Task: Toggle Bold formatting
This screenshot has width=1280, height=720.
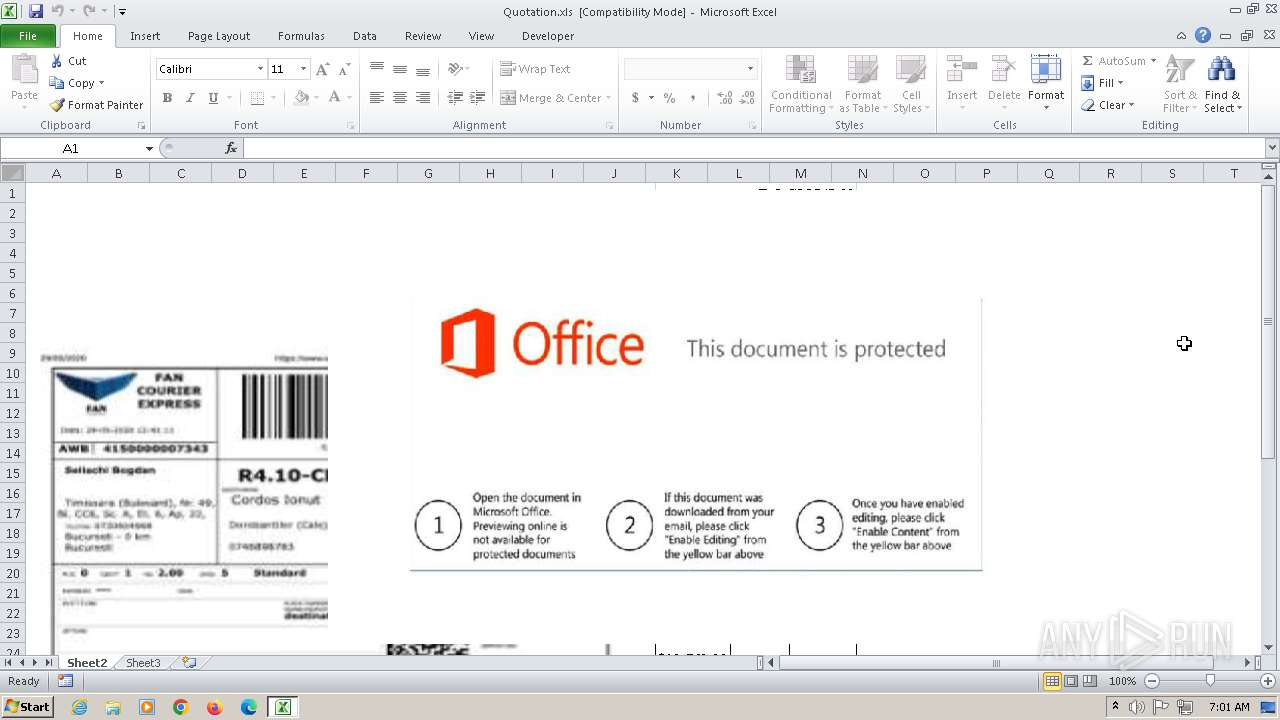Action: coord(167,98)
